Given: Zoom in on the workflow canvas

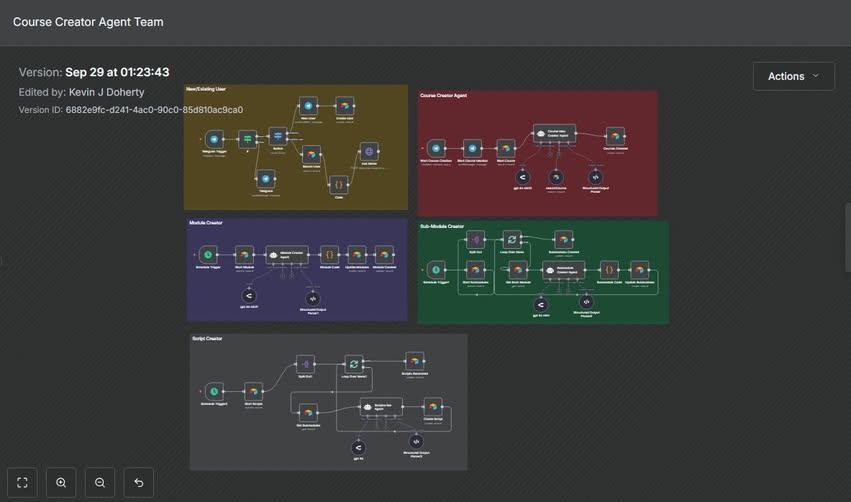Looking at the screenshot, I should point(61,482).
